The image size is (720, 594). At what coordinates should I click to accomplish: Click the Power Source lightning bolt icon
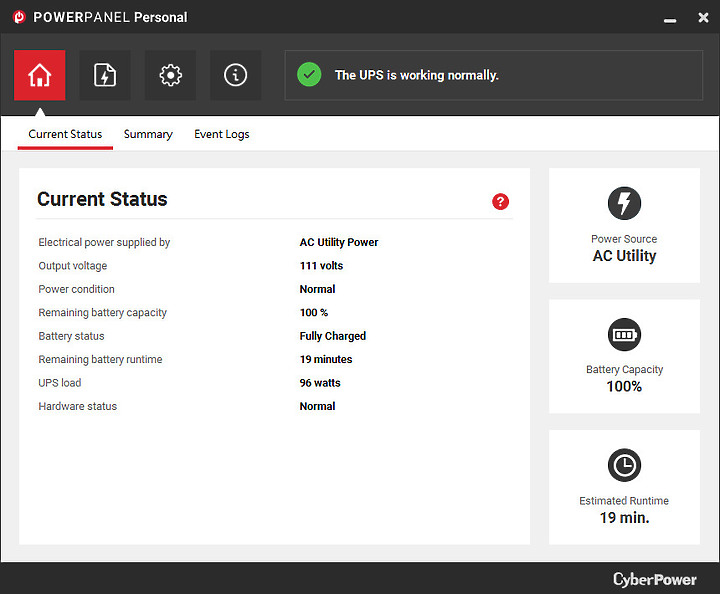624,203
